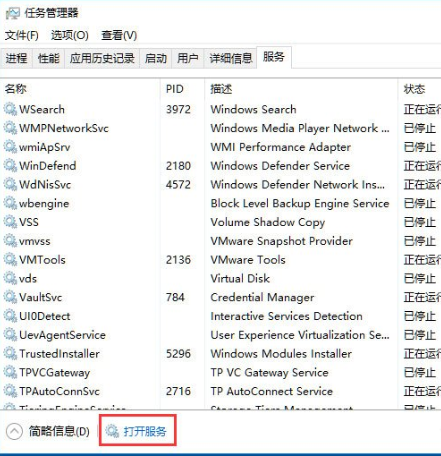Switch to the 用户 tab

[188, 58]
